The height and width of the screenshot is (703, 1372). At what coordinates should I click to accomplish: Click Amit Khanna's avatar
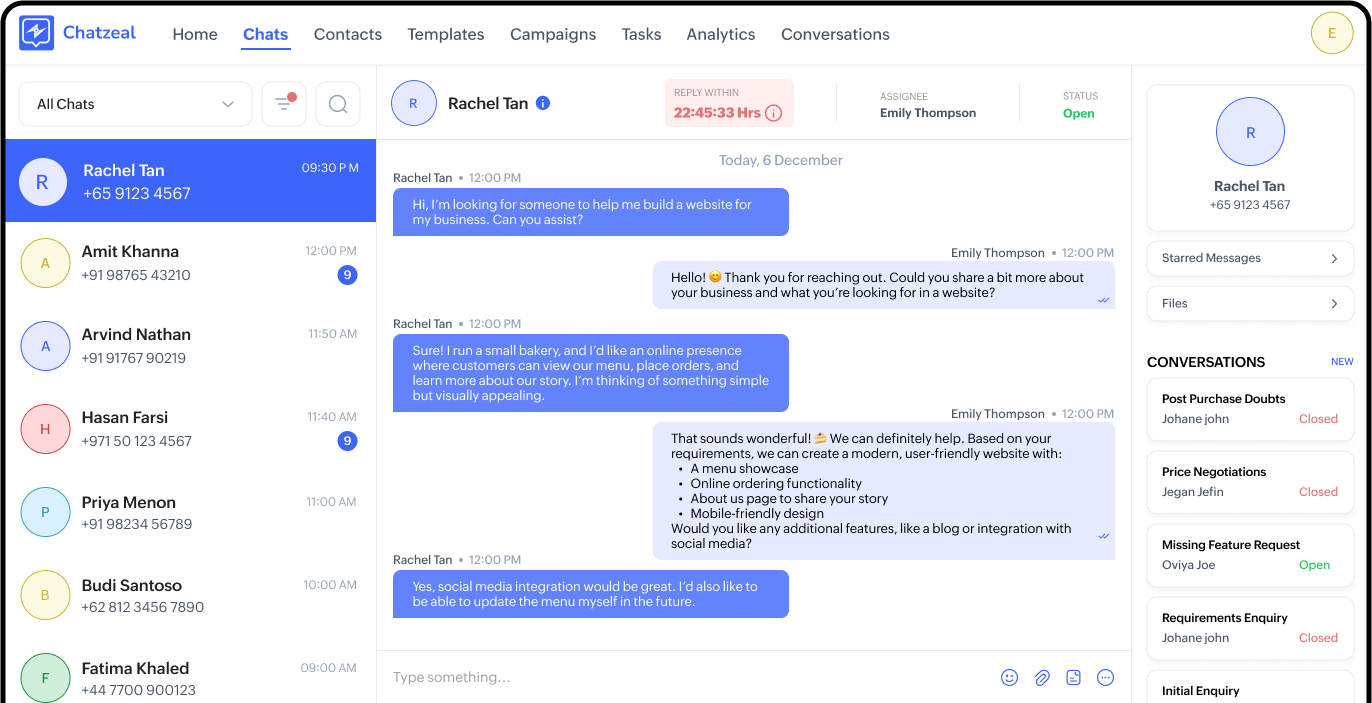45,263
